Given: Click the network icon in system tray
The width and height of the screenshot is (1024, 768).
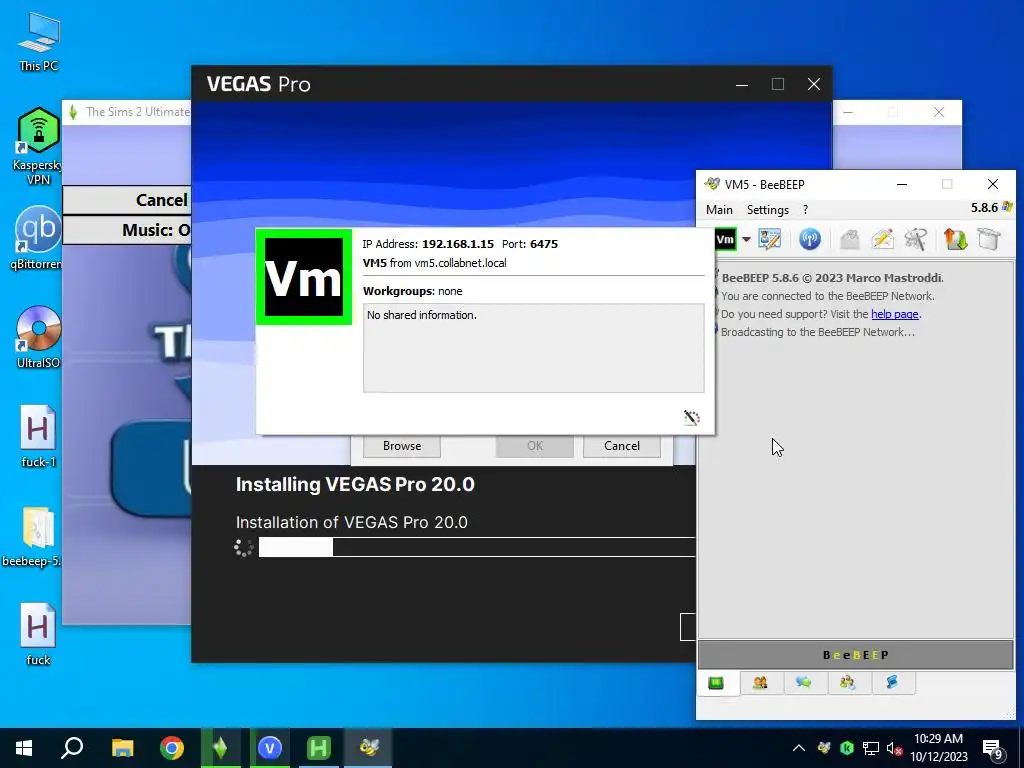Looking at the screenshot, I should click(871, 748).
